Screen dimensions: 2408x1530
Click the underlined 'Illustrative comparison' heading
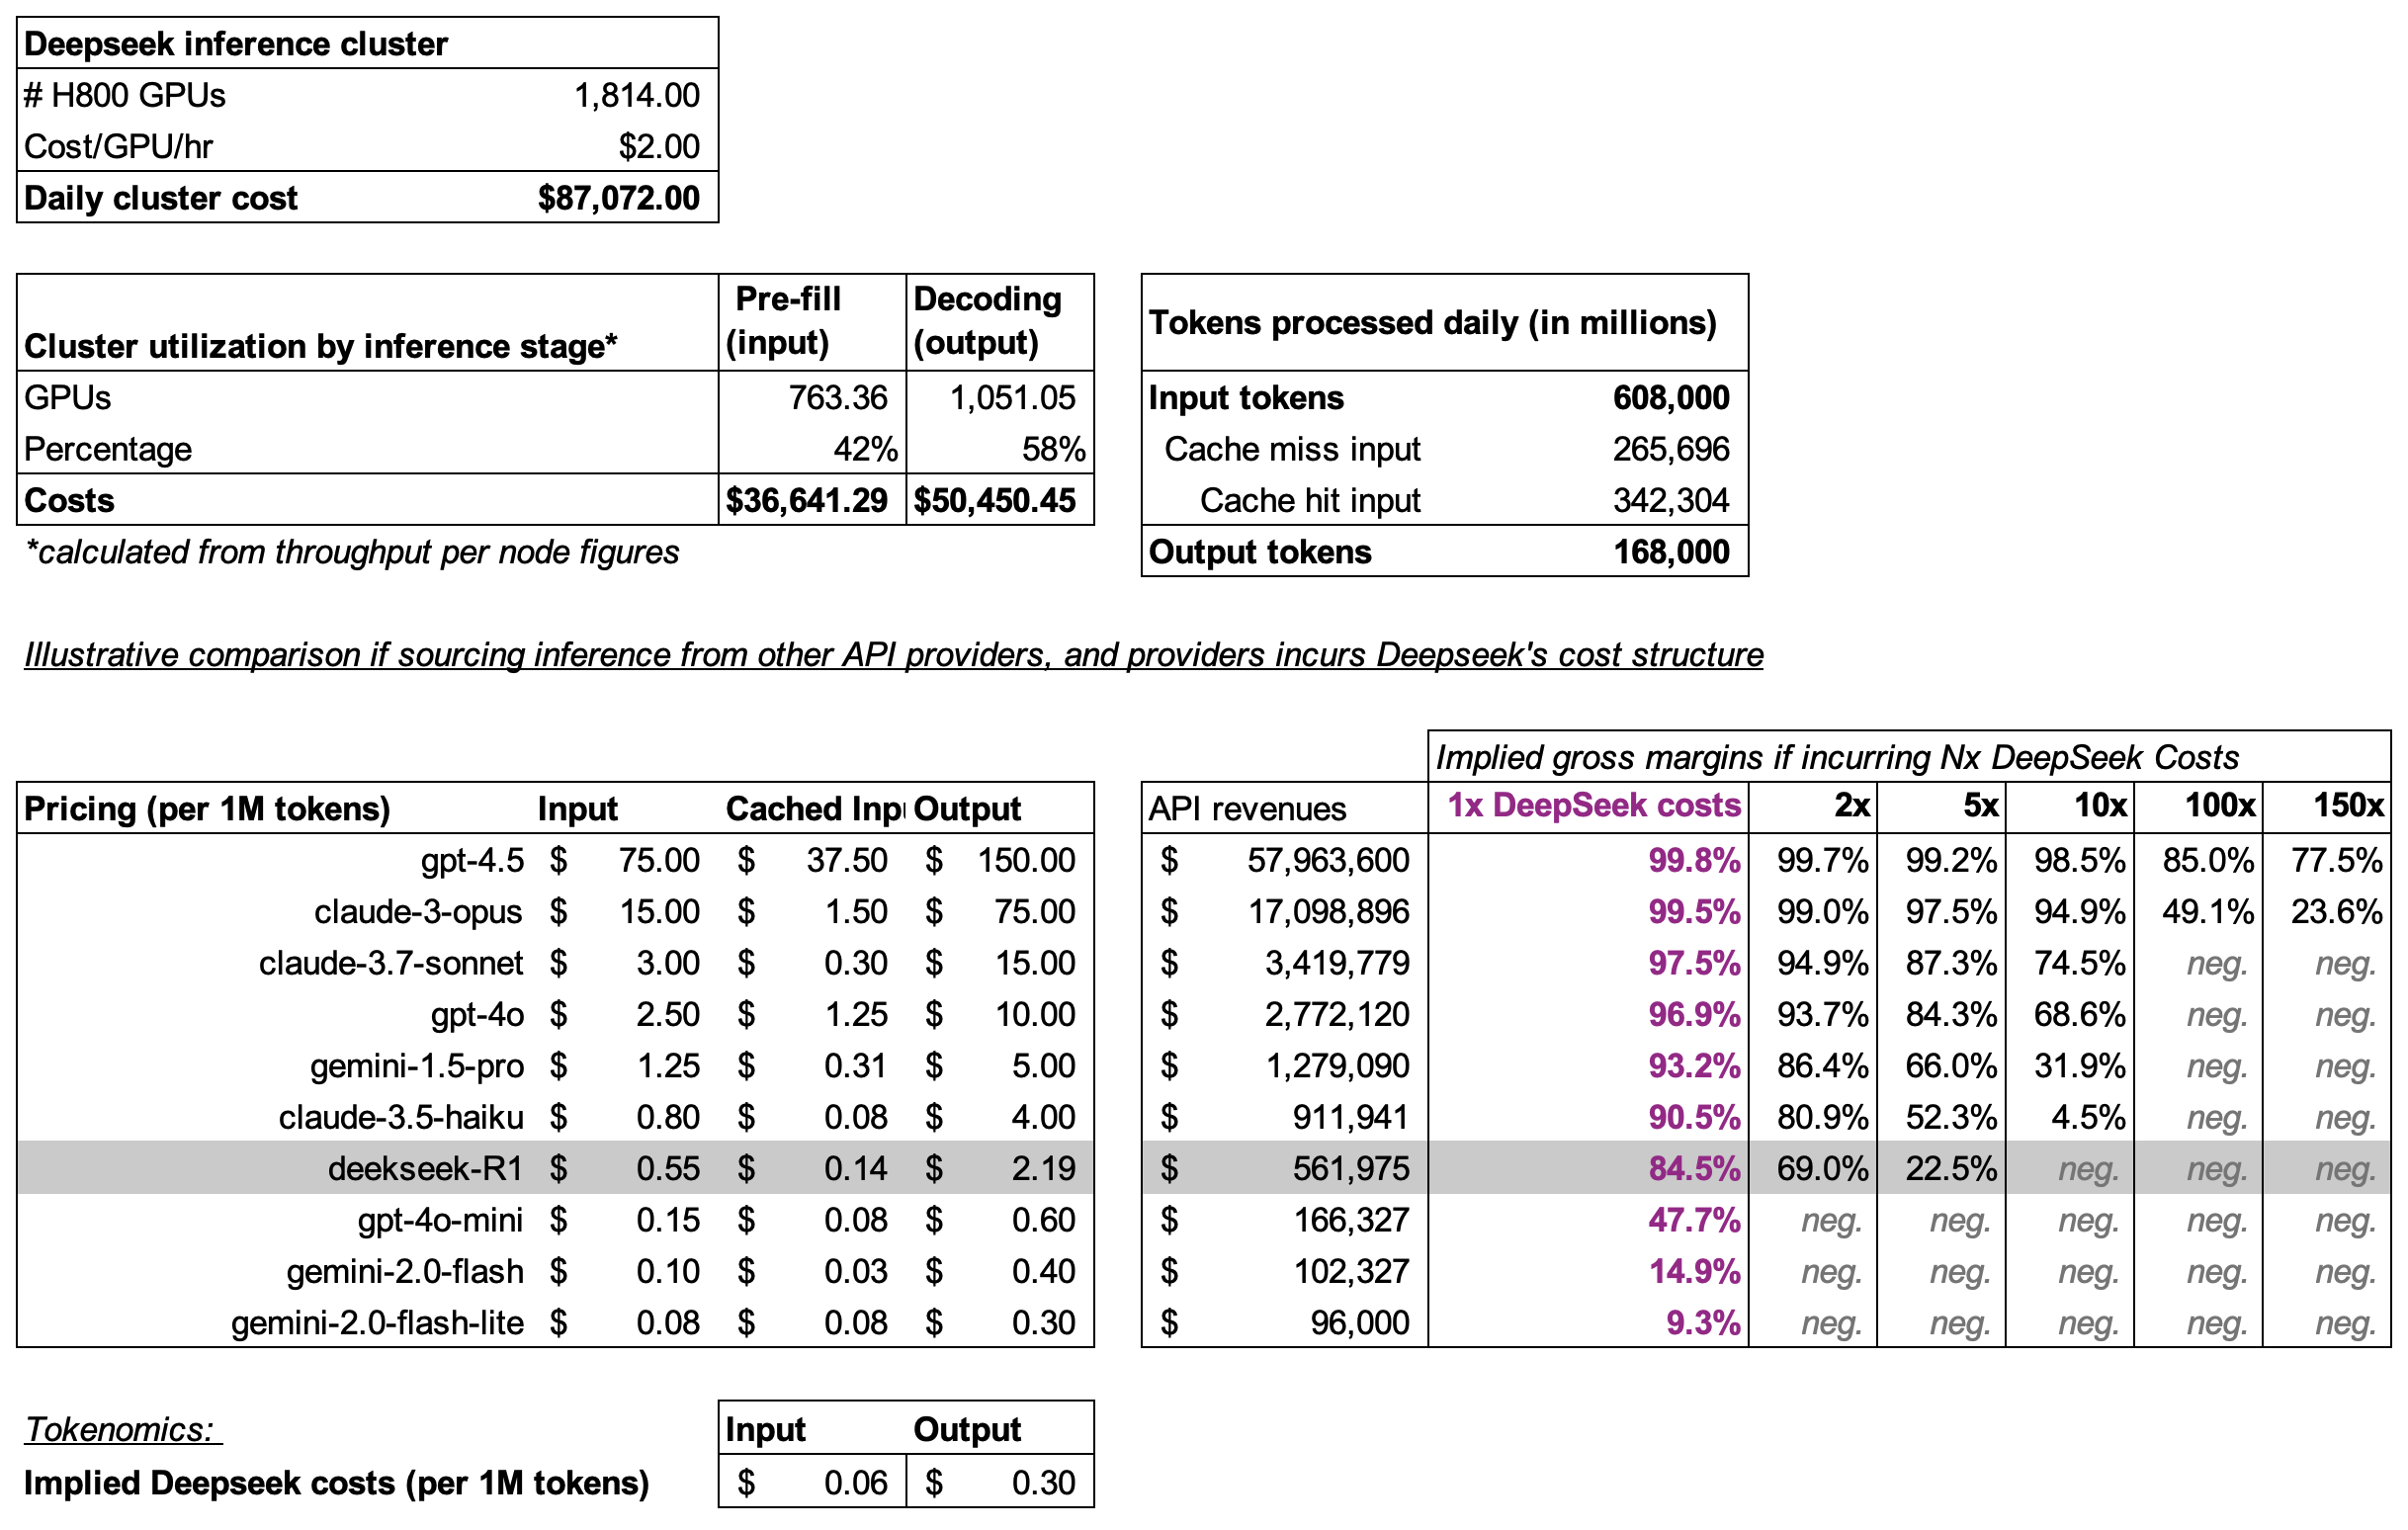[x=893, y=655]
